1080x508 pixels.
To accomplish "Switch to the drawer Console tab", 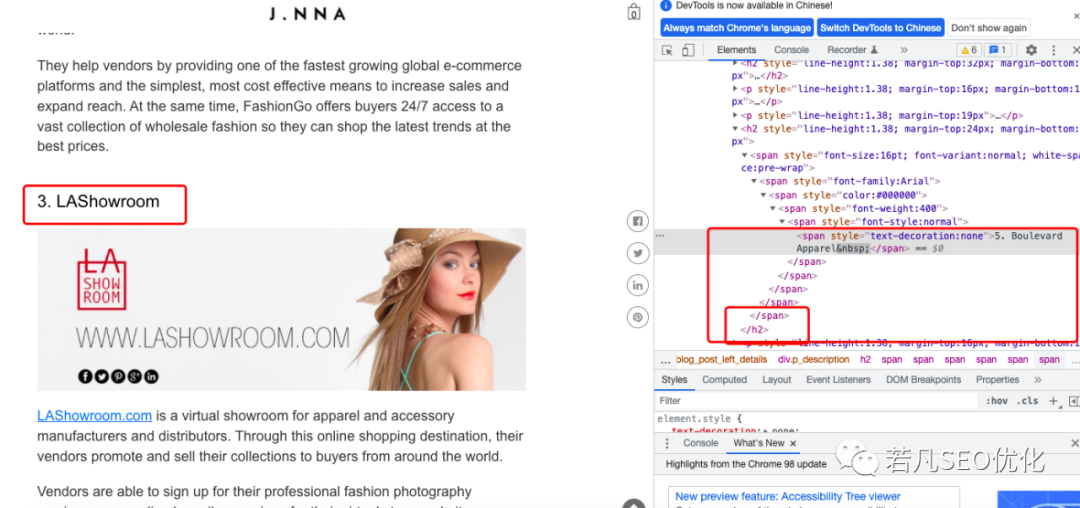I will [x=700, y=443].
